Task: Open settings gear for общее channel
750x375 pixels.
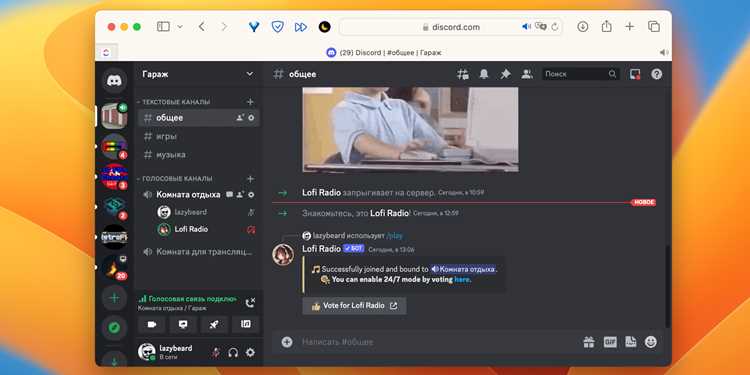Action: [251, 118]
